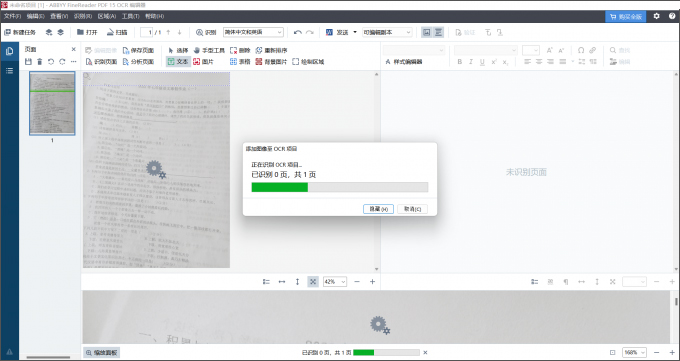This screenshot has width=680, height=361.
Task: Click the help question mark icon
Action: (672, 16)
